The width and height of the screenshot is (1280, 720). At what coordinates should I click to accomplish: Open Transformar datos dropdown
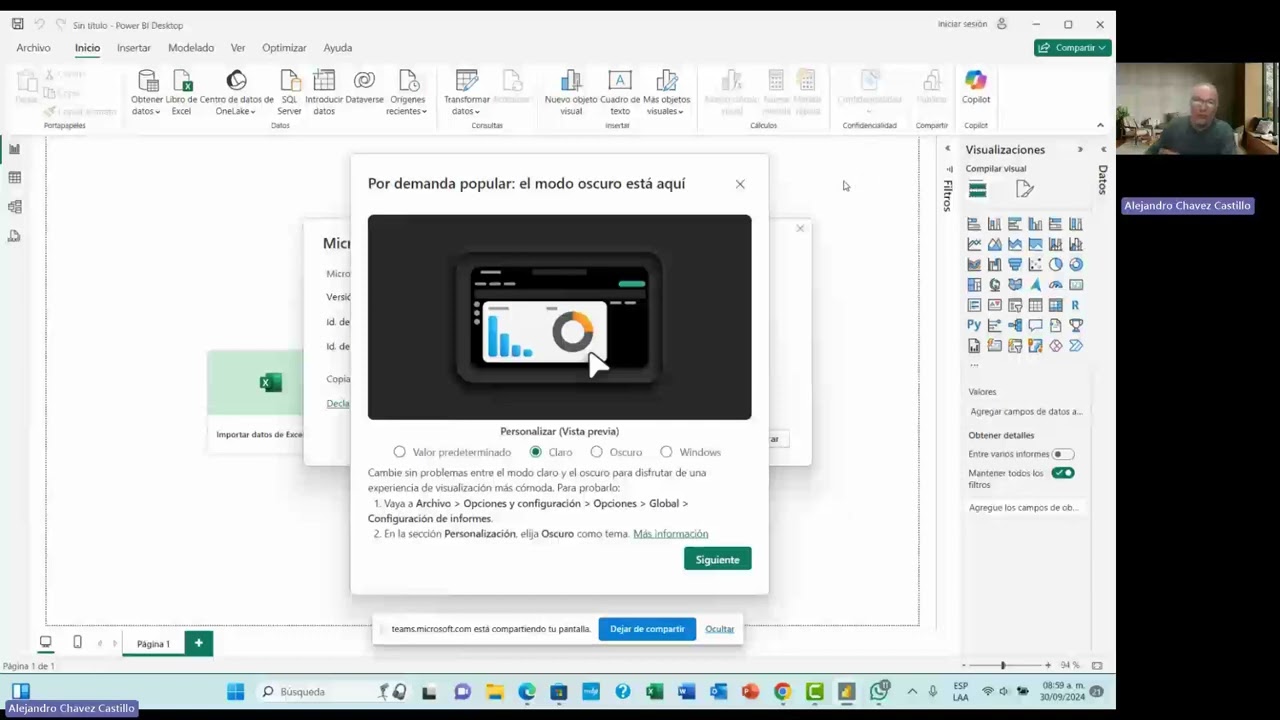tap(467, 106)
